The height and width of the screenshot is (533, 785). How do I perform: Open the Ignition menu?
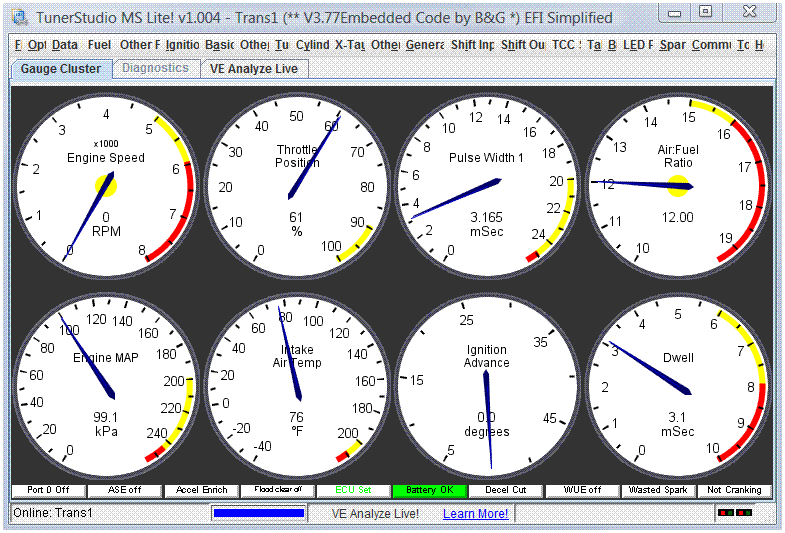(182, 45)
